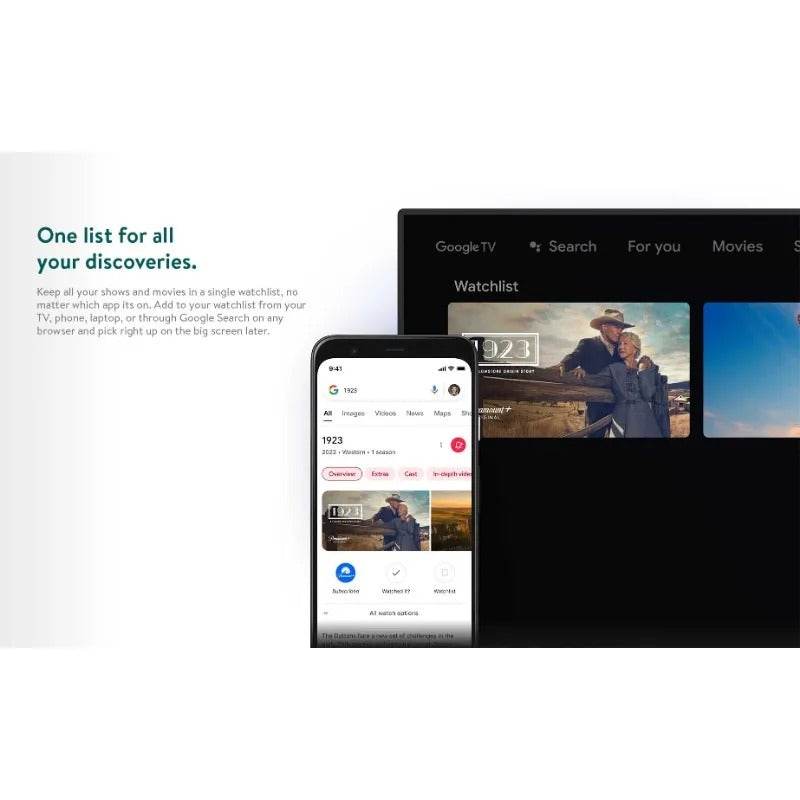Viewport: 800px width, 800px height.
Task: Go to the Maps search tab
Action: (442, 413)
